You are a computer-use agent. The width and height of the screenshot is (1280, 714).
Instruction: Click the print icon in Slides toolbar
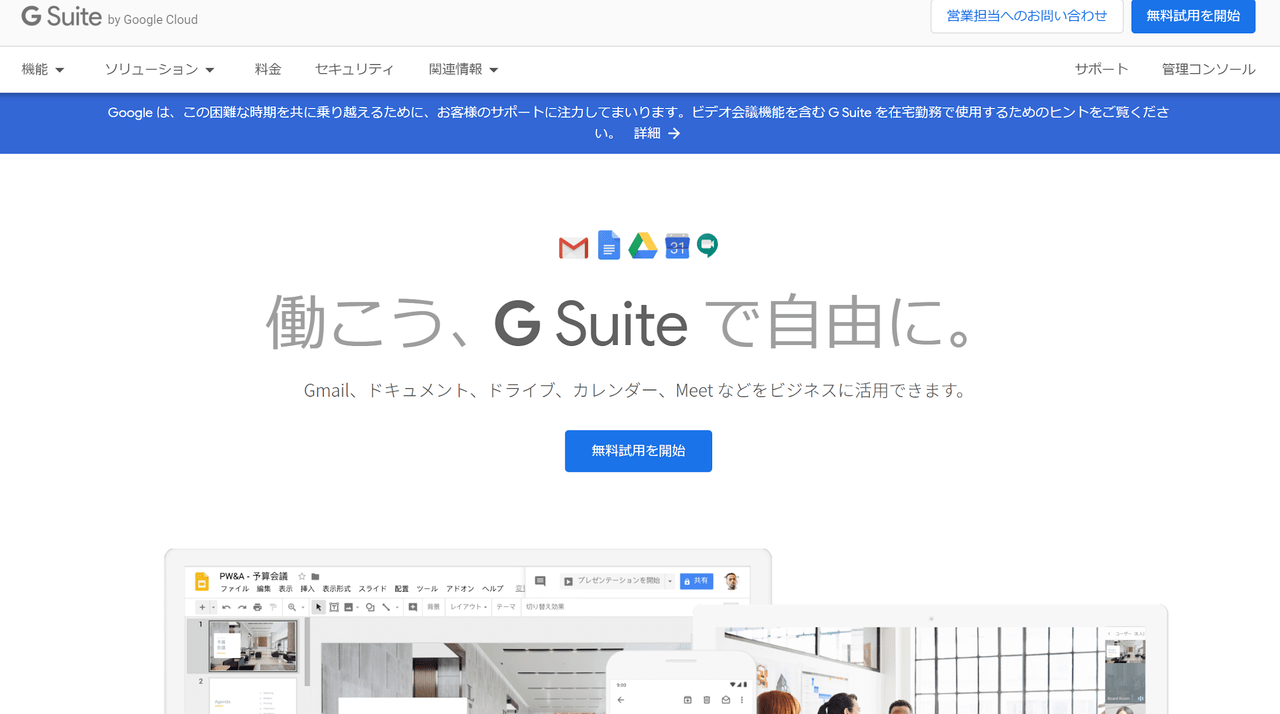click(x=257, y=607)
